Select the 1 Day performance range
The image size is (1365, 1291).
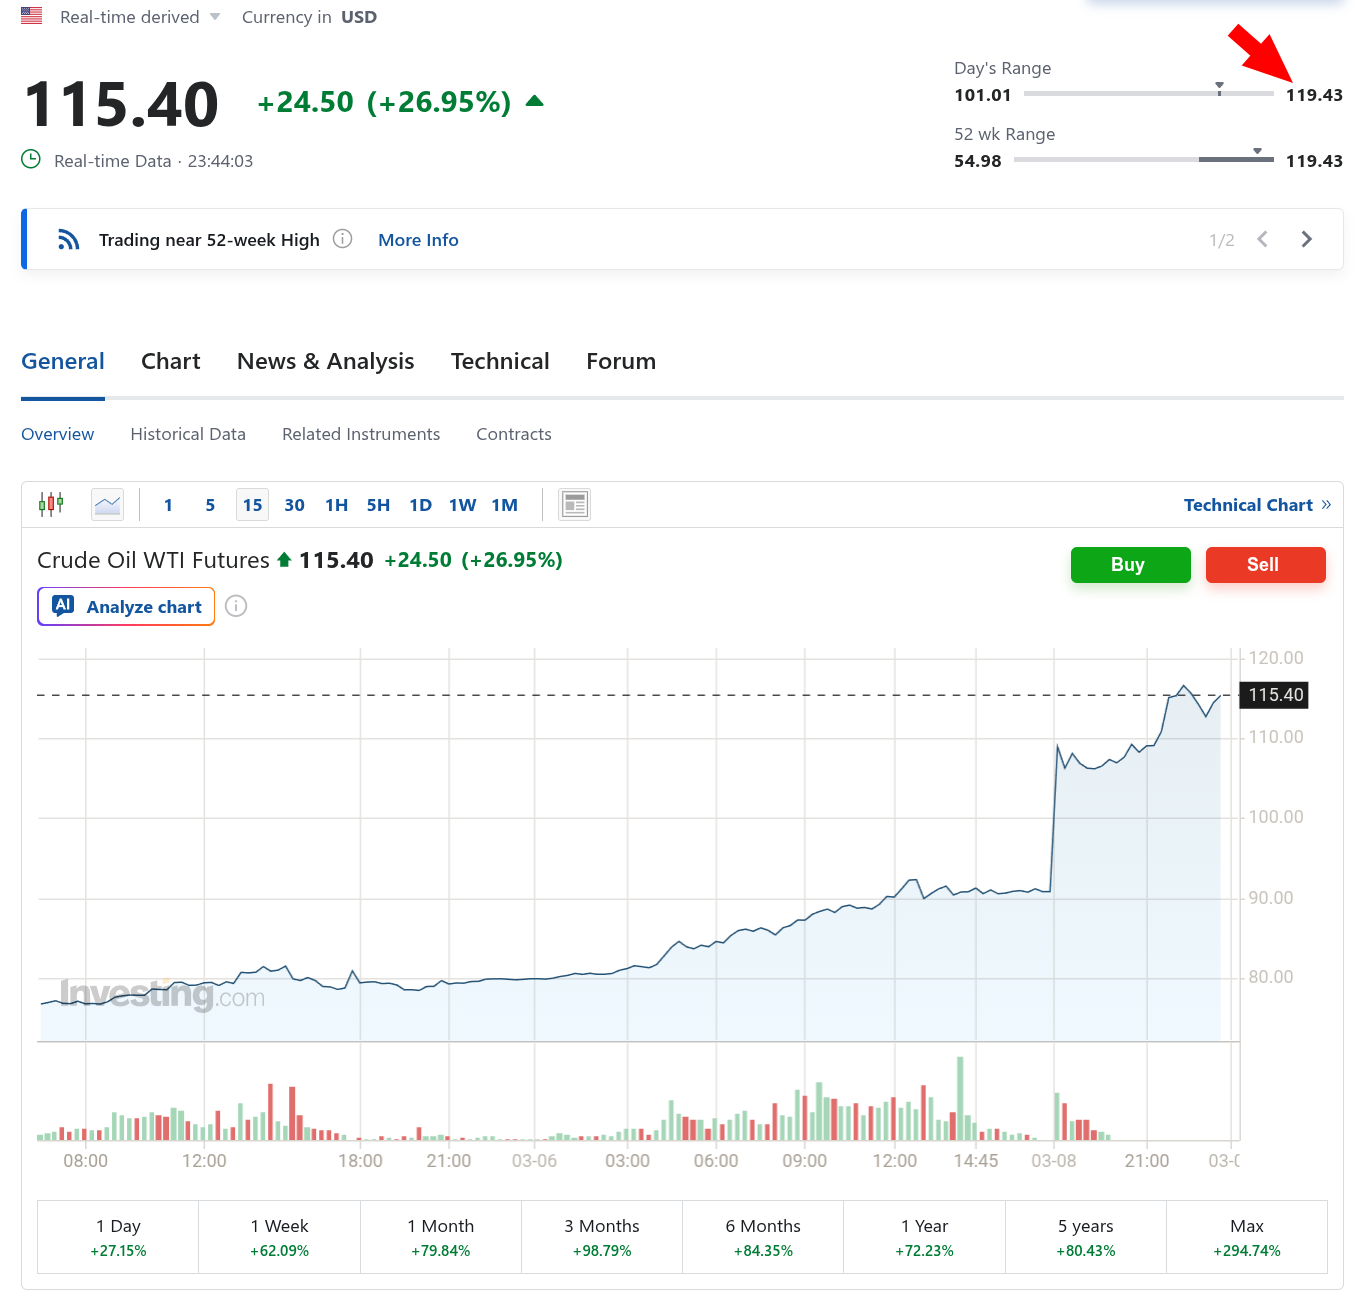118,1237
